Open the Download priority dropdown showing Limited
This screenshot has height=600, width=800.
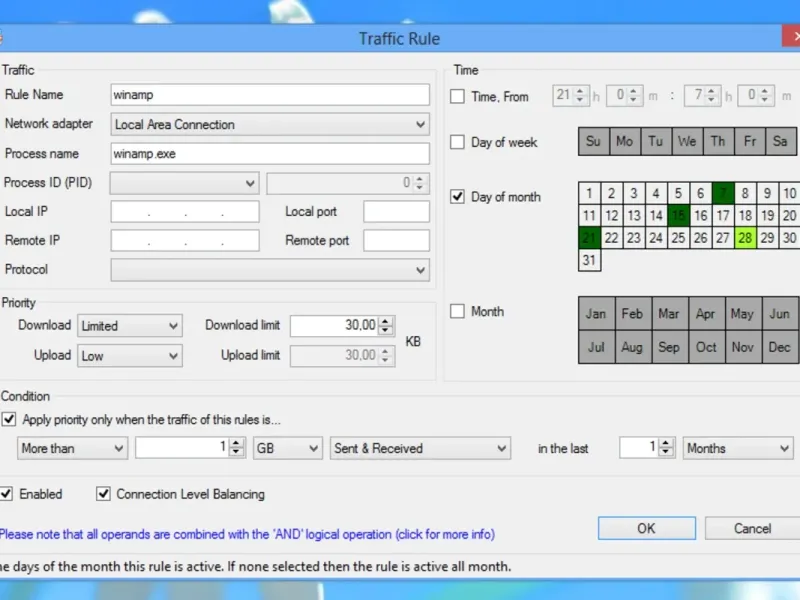(x=130, y=326)
